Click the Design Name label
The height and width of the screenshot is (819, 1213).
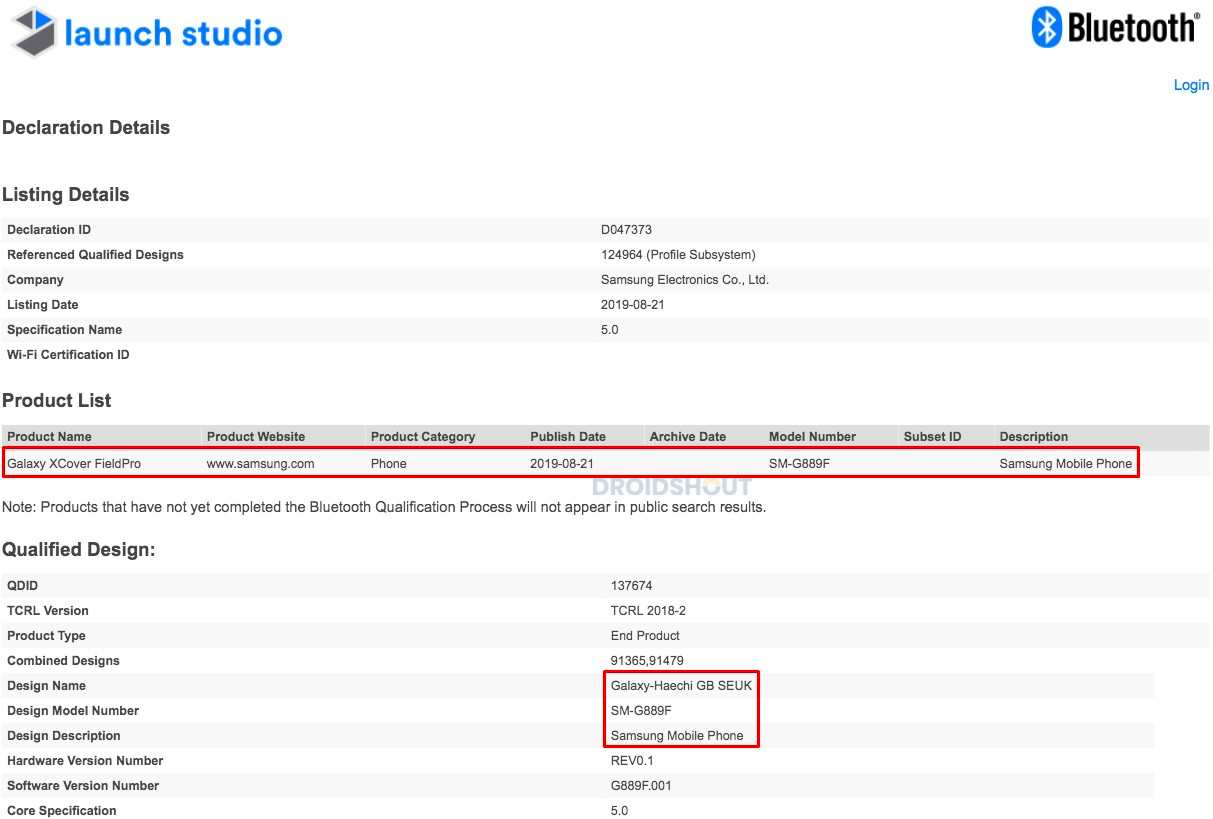coord(46,686)
